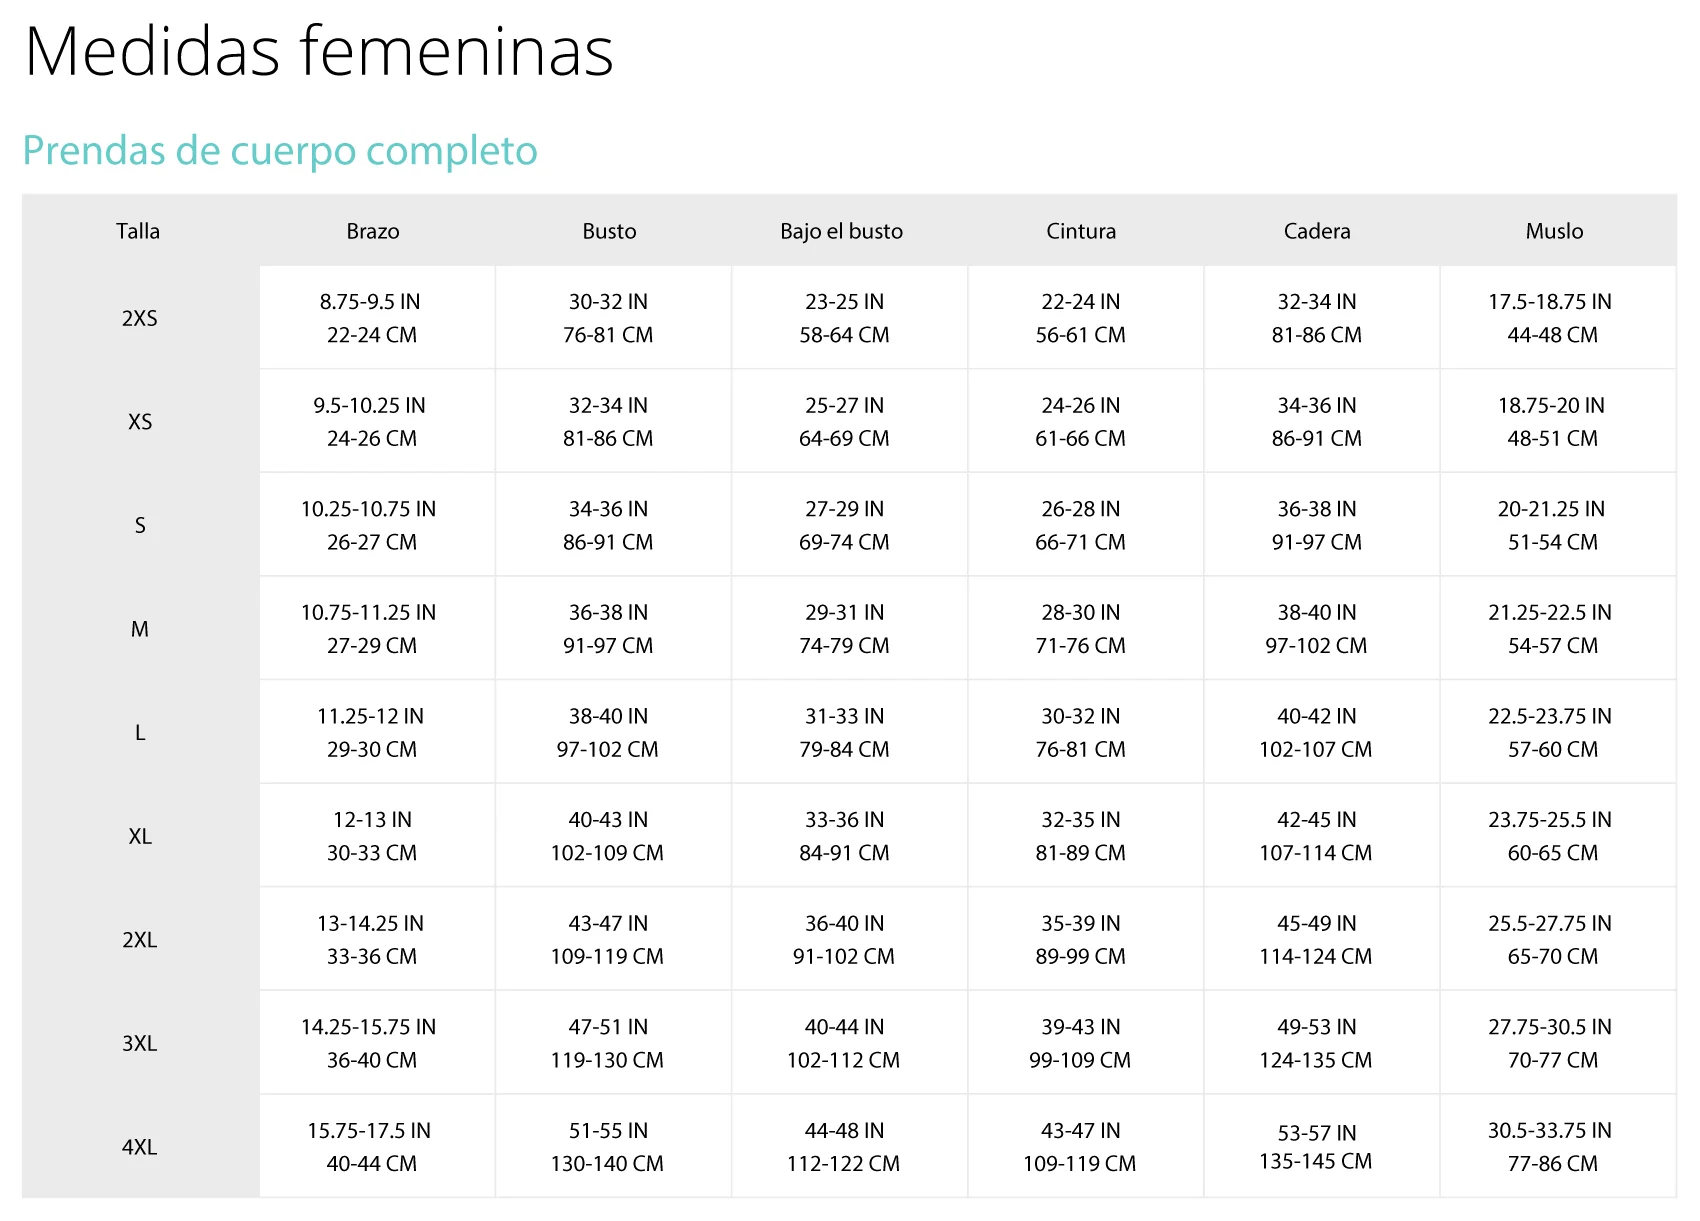Click the 4XL size row label

pos(140,1147)
